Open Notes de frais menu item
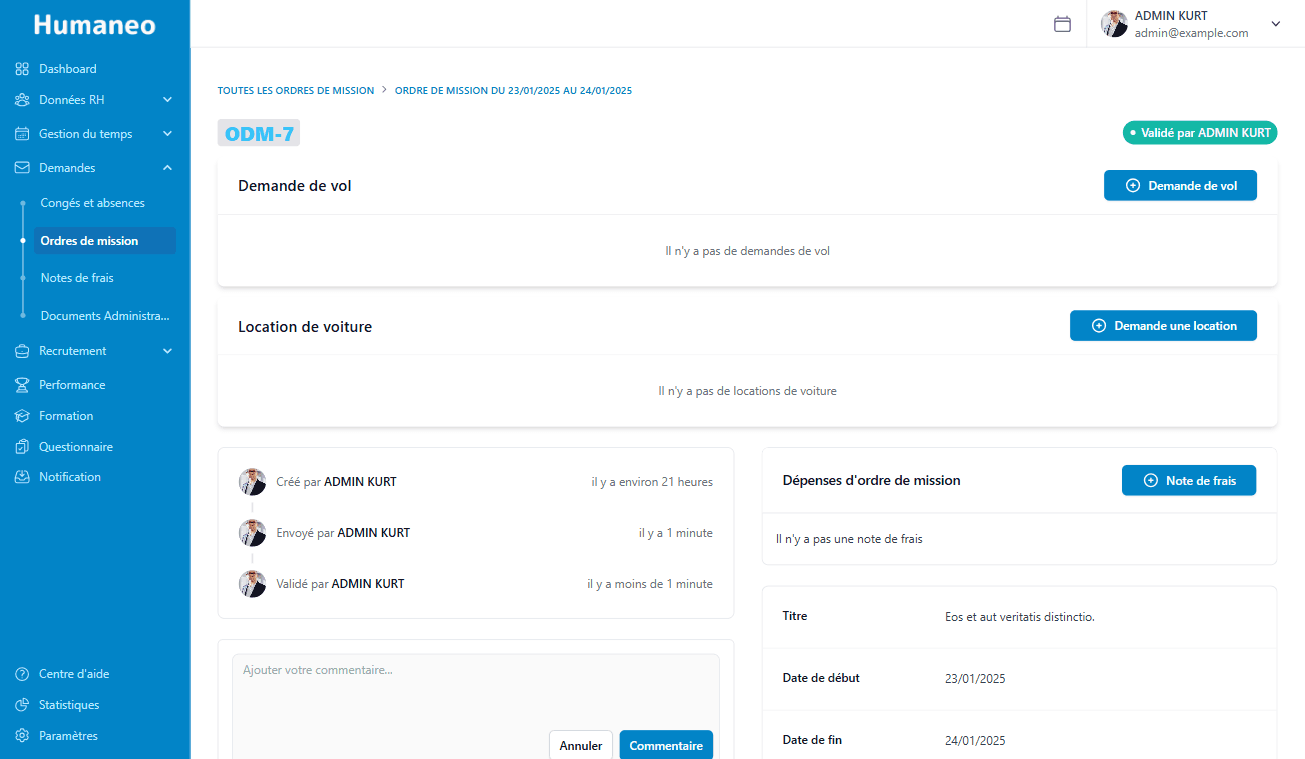 77,278
